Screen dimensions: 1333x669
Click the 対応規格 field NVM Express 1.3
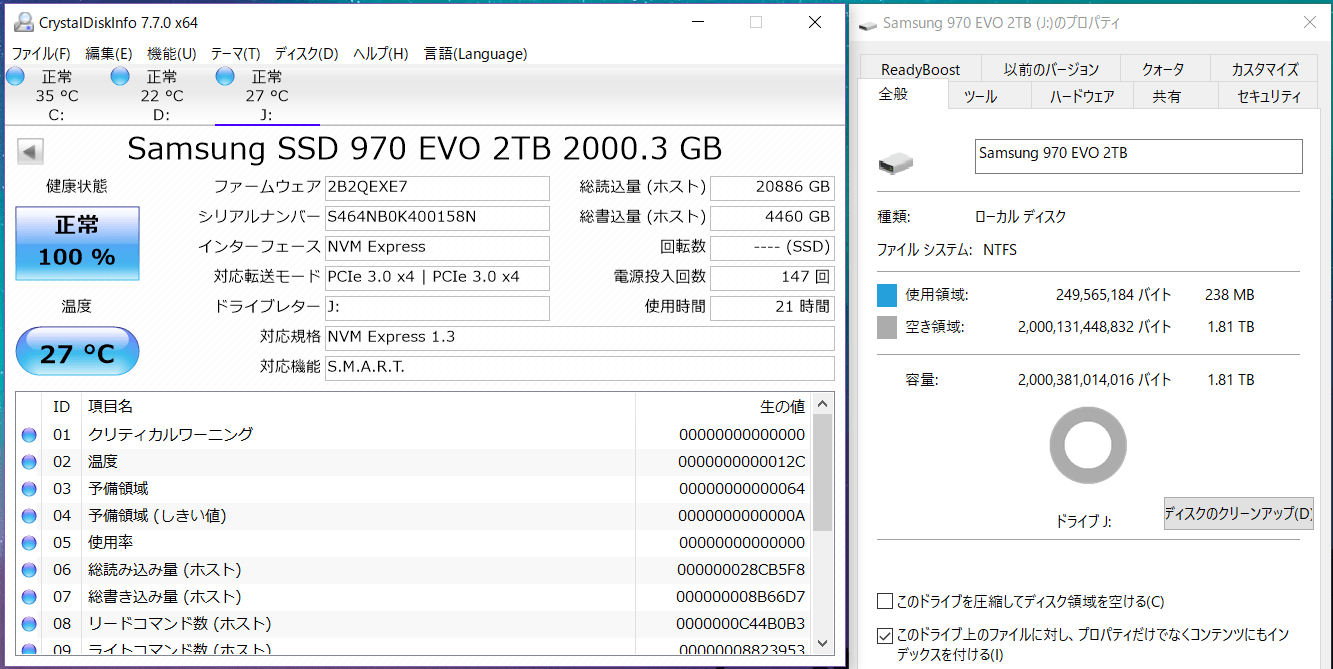coord(580,338)
